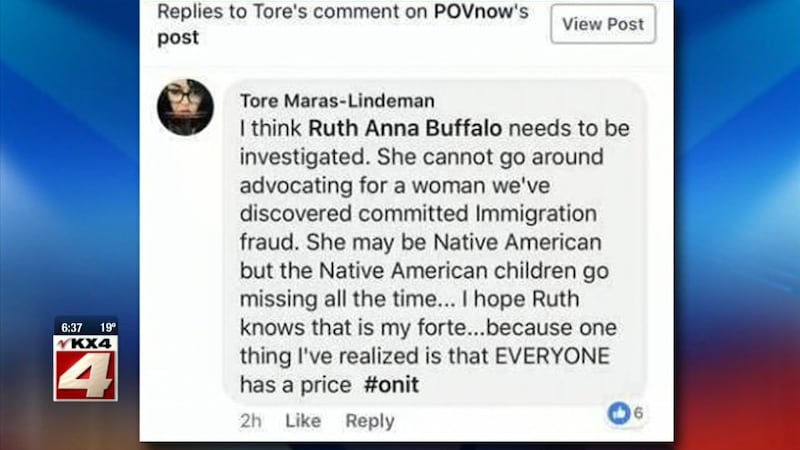Click the large red 4 channel logo
The image size is (800, 450).
(x=86, y=375)
